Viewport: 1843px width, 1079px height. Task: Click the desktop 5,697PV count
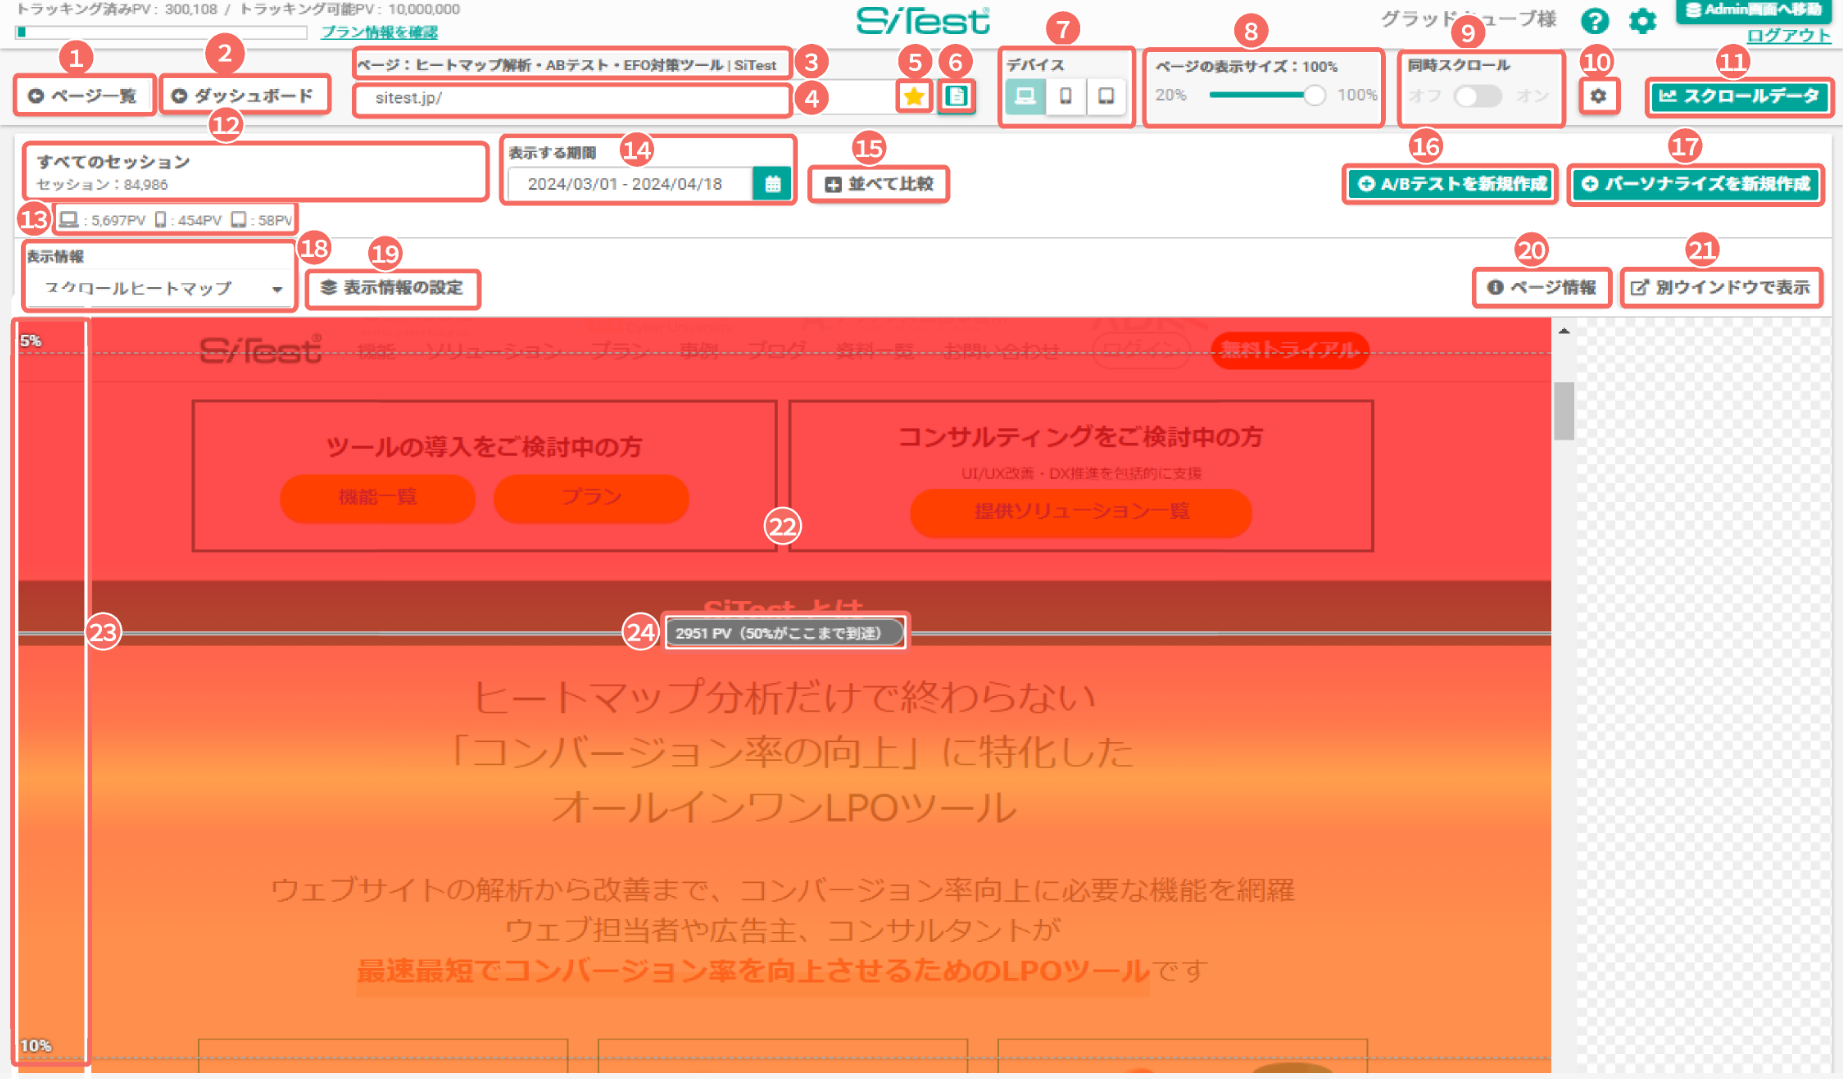coord(102,219)
